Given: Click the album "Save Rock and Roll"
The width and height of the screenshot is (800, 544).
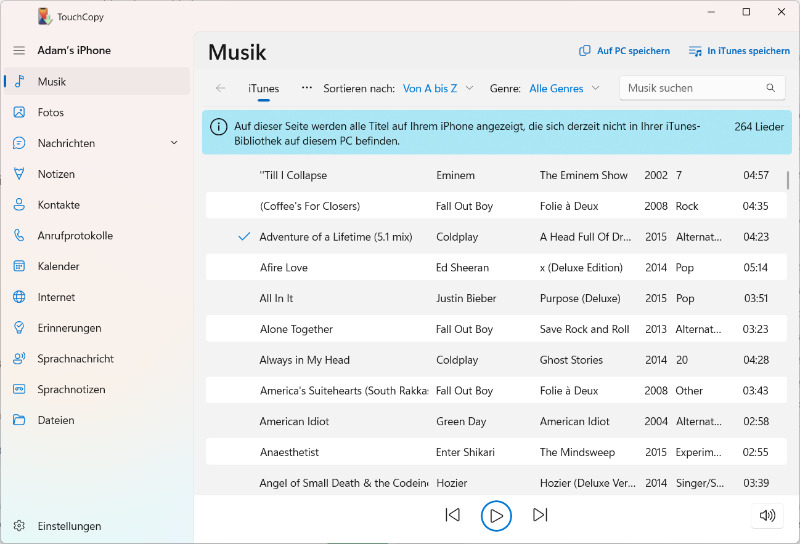Looking at the screenshot, I should [584, 329].
